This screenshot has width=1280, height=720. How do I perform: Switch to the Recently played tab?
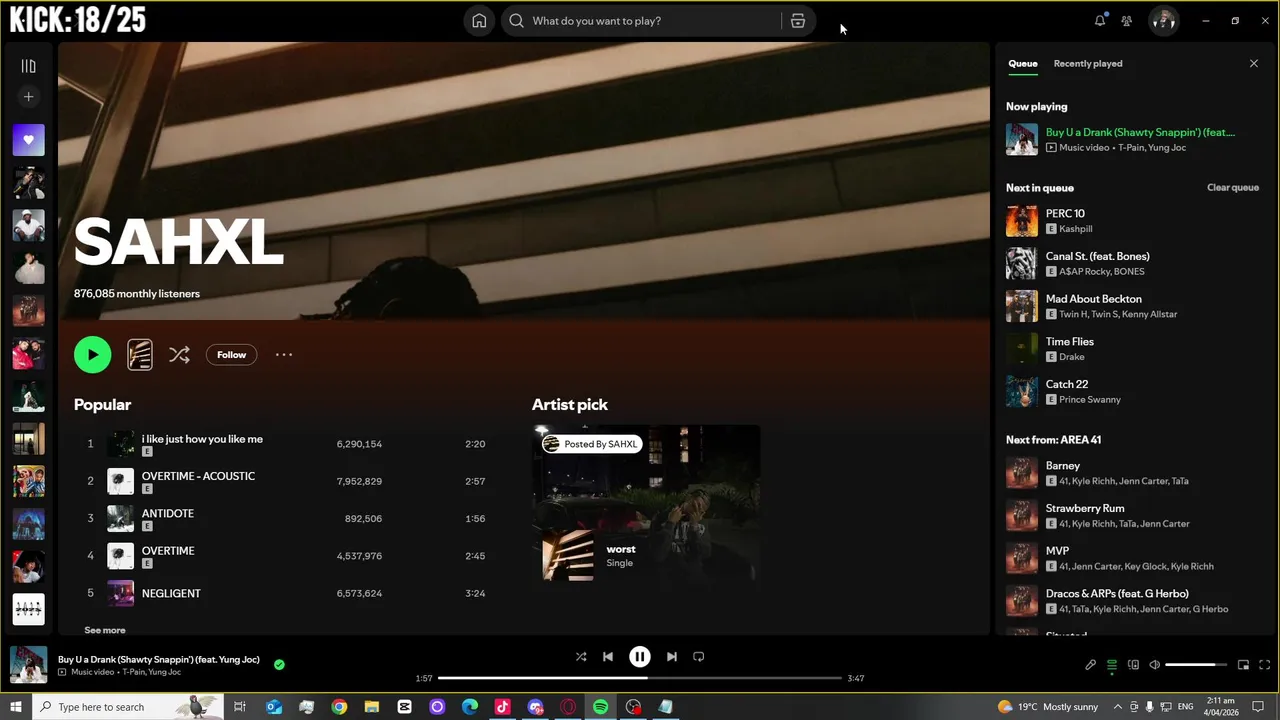pyautogui.click(x=1087, y=63)
